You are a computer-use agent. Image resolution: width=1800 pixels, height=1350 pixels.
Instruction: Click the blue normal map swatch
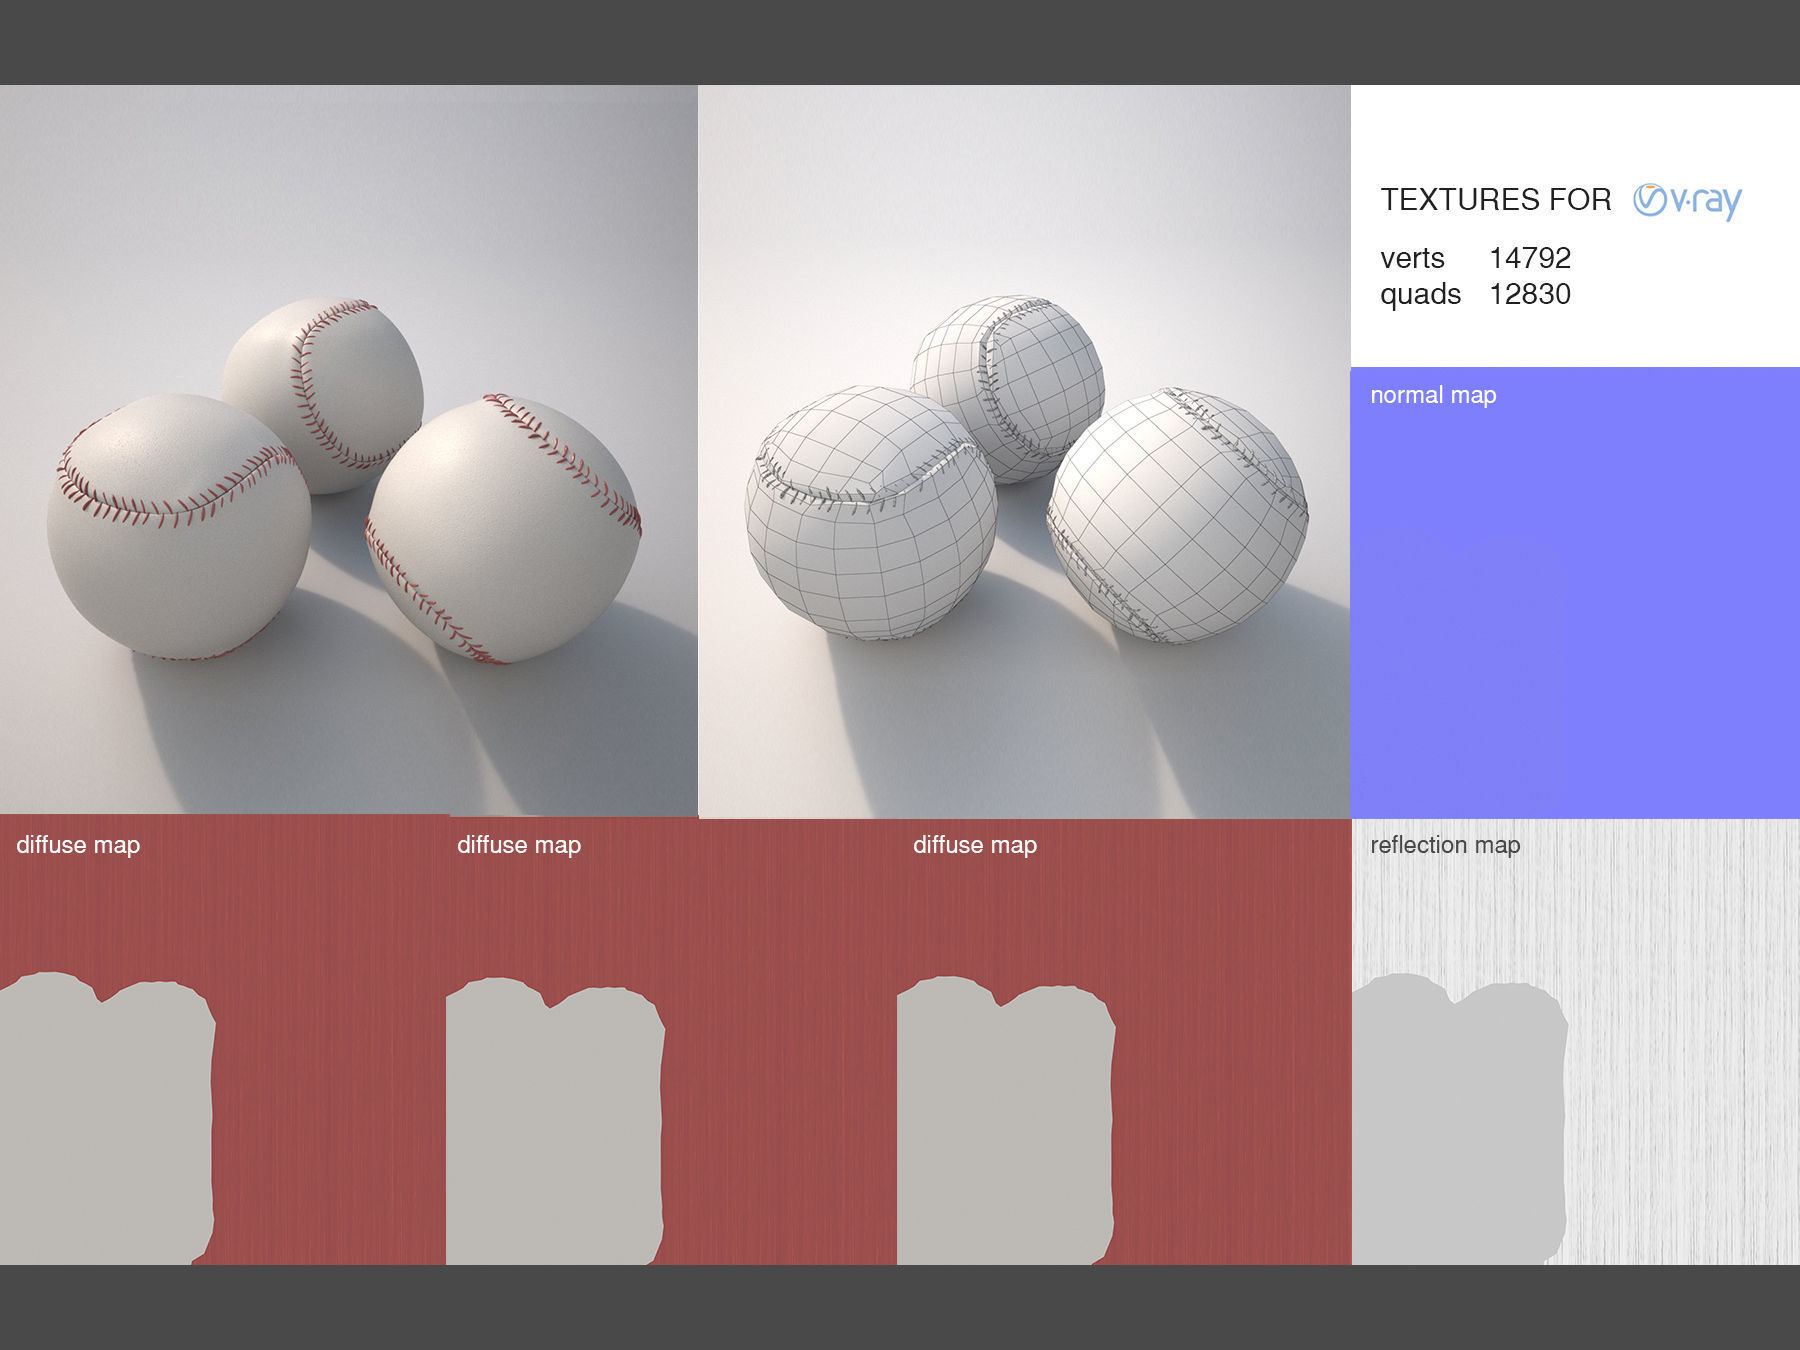tap(1575, 593)
